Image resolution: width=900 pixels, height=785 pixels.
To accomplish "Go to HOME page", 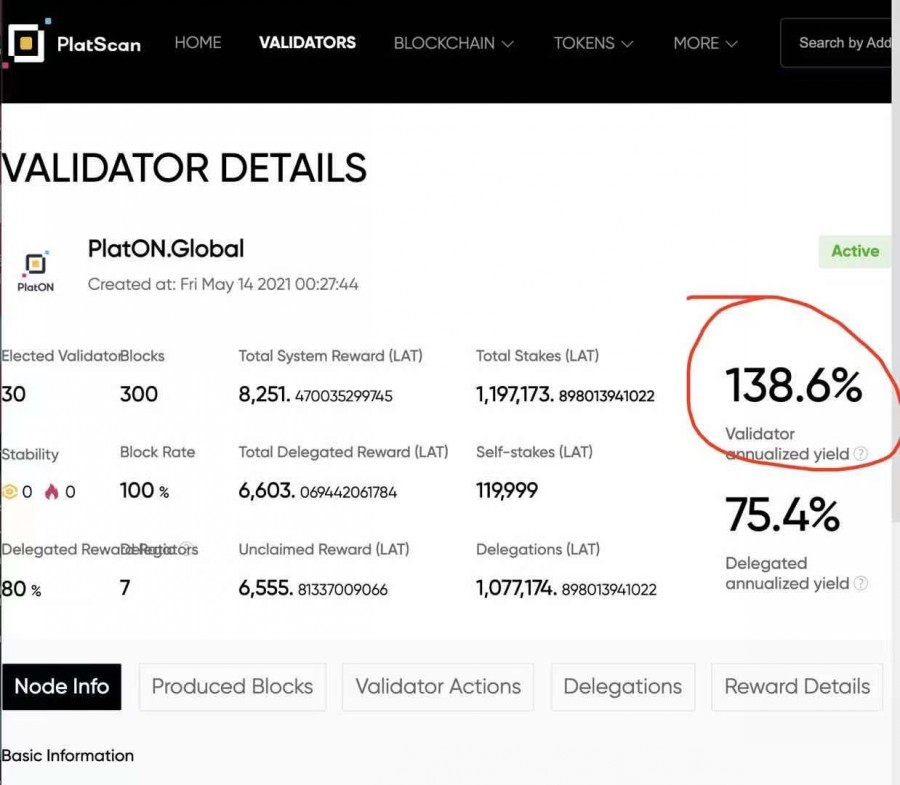I will 198,42.
